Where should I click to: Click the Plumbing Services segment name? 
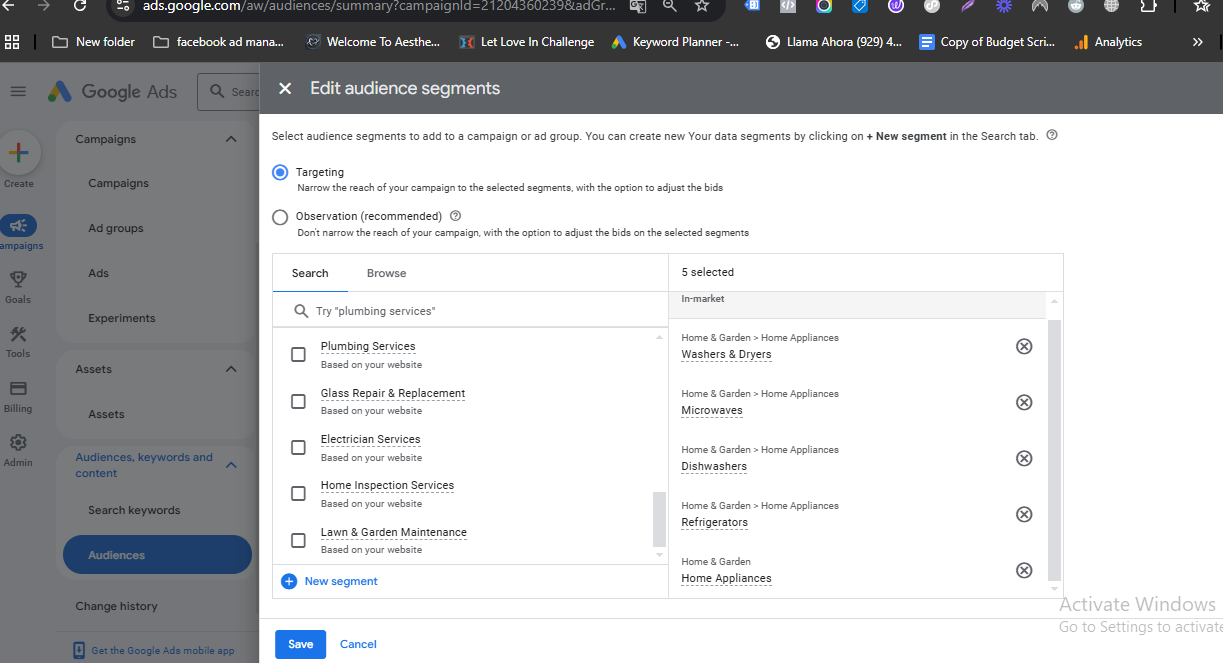[368, 346]
